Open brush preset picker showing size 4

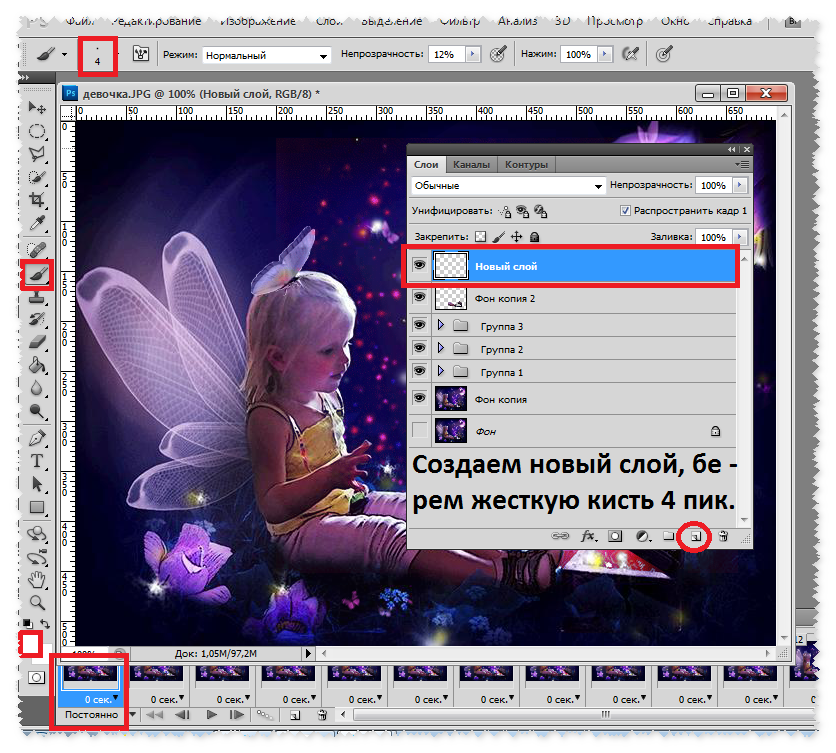(x=98, y=55)
